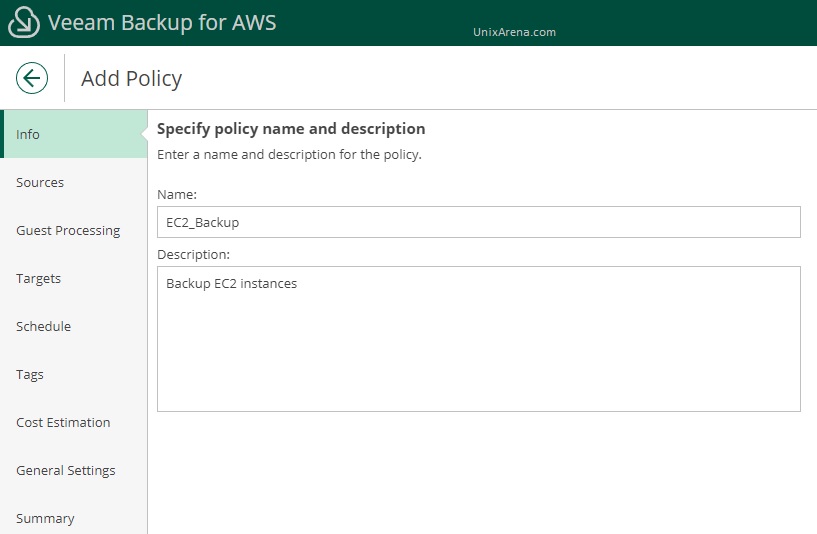Click the Description text area

(x=479, y=339)
